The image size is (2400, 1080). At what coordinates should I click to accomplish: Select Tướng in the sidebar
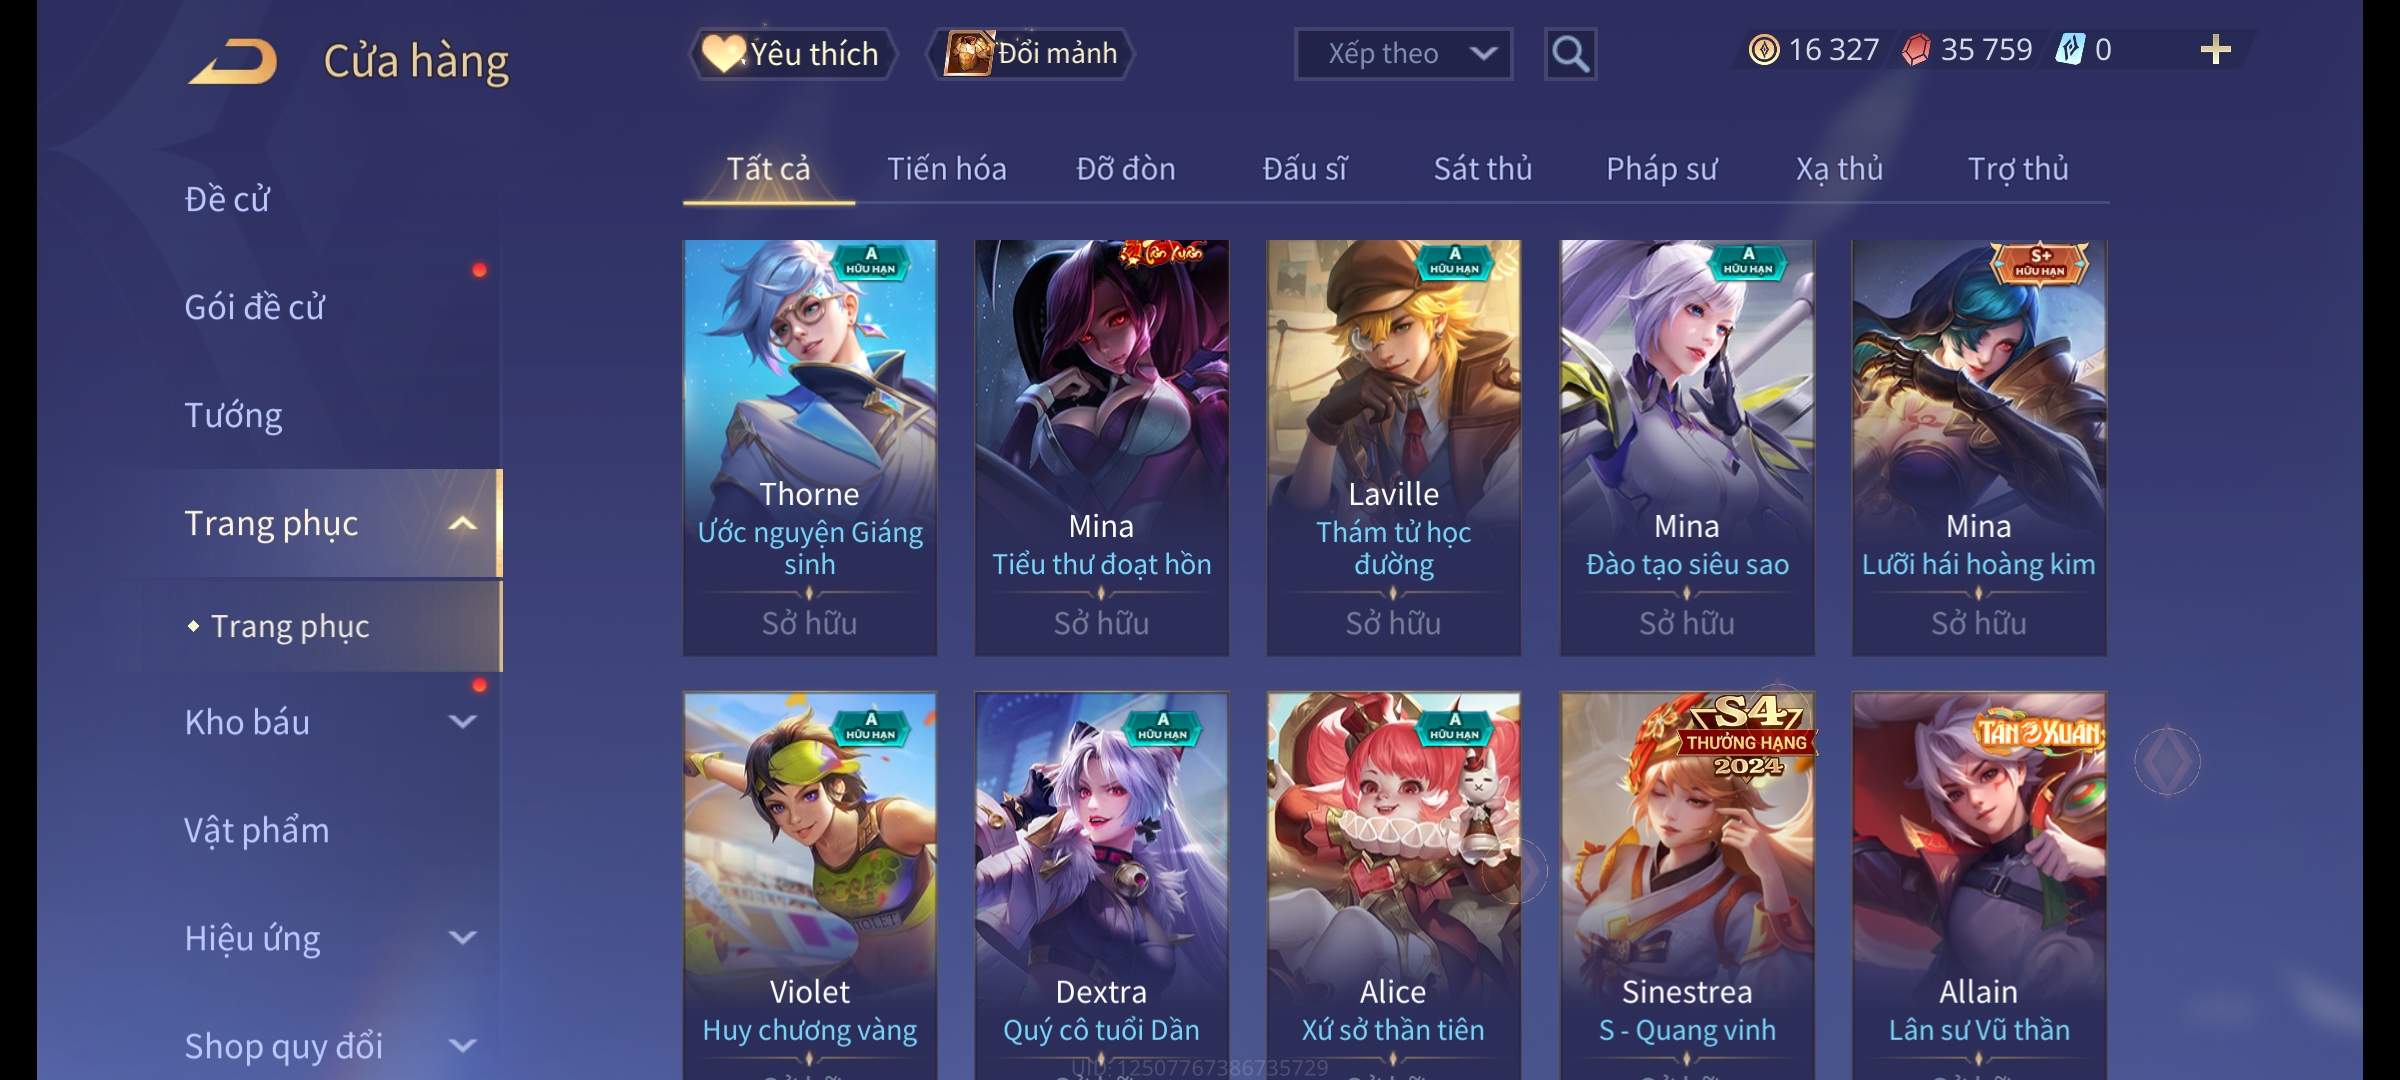(233, 415)
